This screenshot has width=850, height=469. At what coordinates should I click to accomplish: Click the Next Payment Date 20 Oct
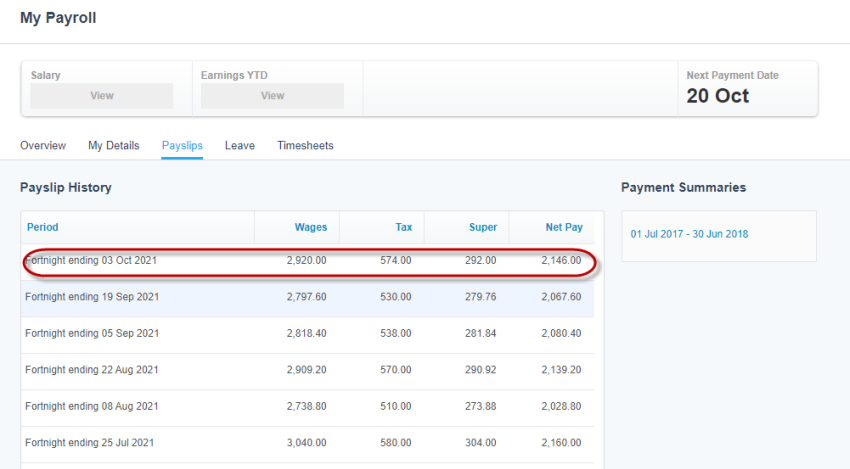pos(718,96)
